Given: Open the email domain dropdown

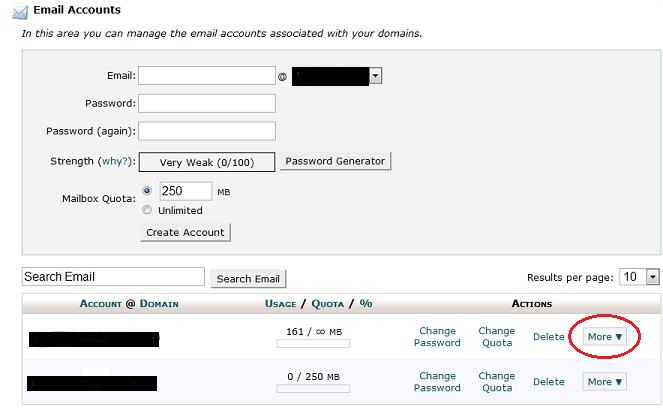Looking at the screenshot, I should tap(375, 75).
